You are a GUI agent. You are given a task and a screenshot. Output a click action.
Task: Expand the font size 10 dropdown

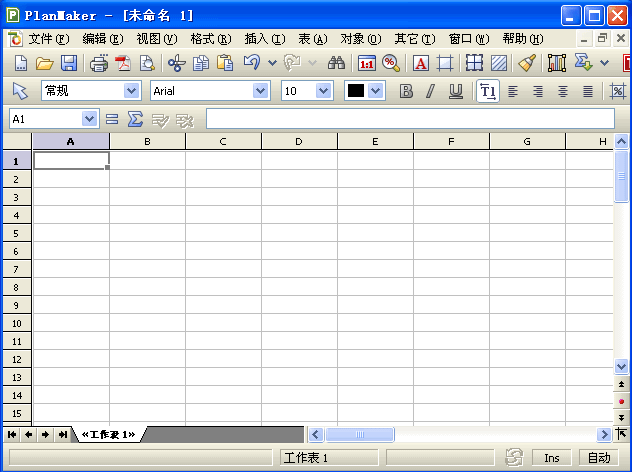[323, 91]
